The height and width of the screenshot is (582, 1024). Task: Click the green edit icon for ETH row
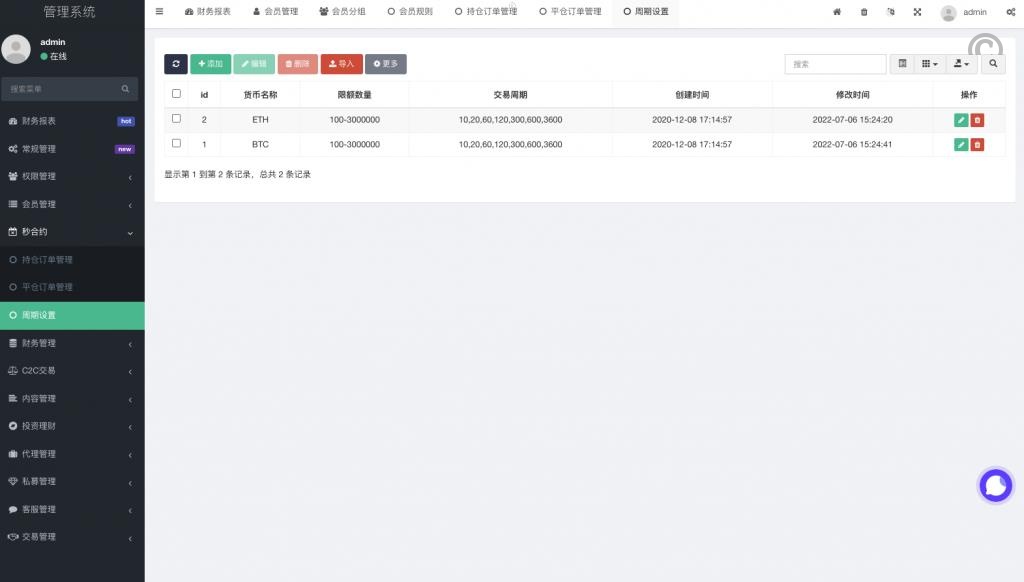961,120
